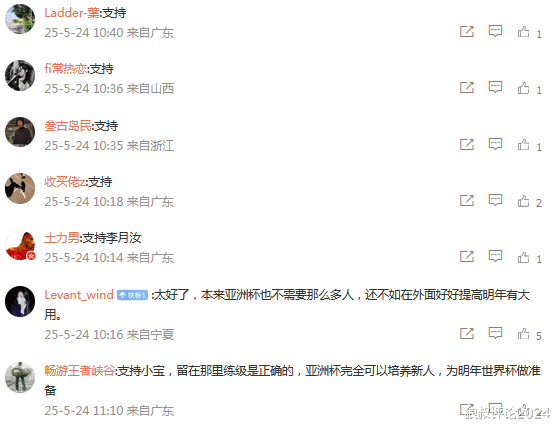The height and width of the screenshot is (428, 557).
Task: Open Levant_wind's avatar image
Action: [20, 301]
